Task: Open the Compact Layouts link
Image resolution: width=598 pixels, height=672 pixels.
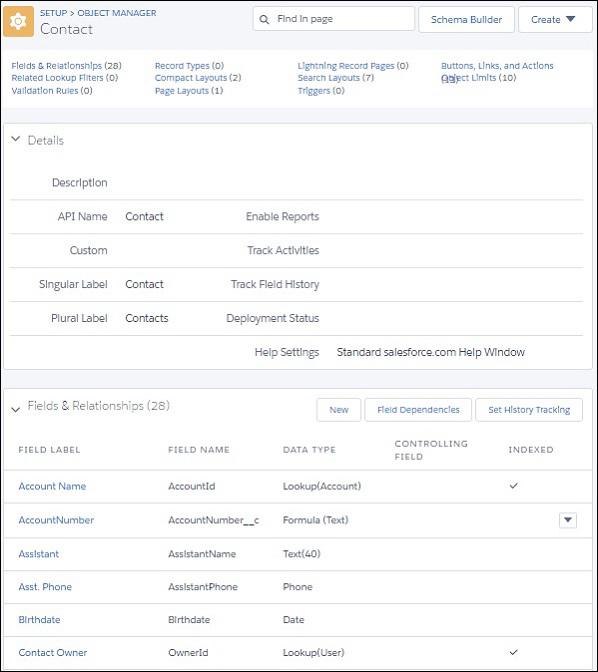Action: [x=198, y=78]
